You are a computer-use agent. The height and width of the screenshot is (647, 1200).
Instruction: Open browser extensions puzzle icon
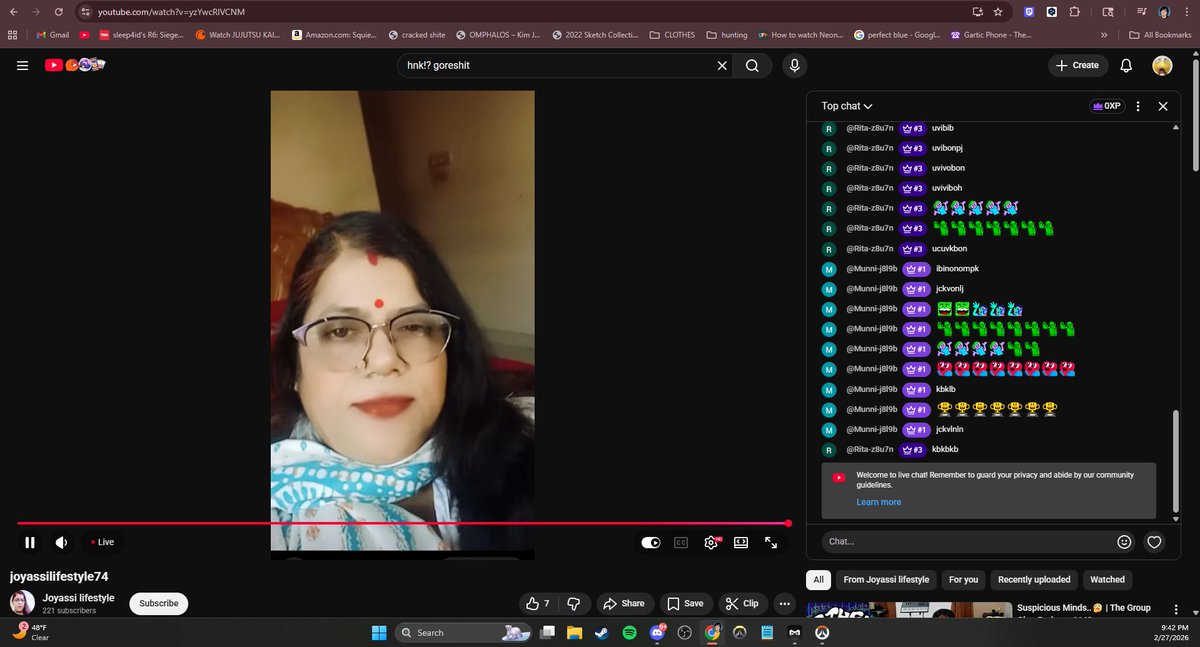click(x=1074, y=12)
